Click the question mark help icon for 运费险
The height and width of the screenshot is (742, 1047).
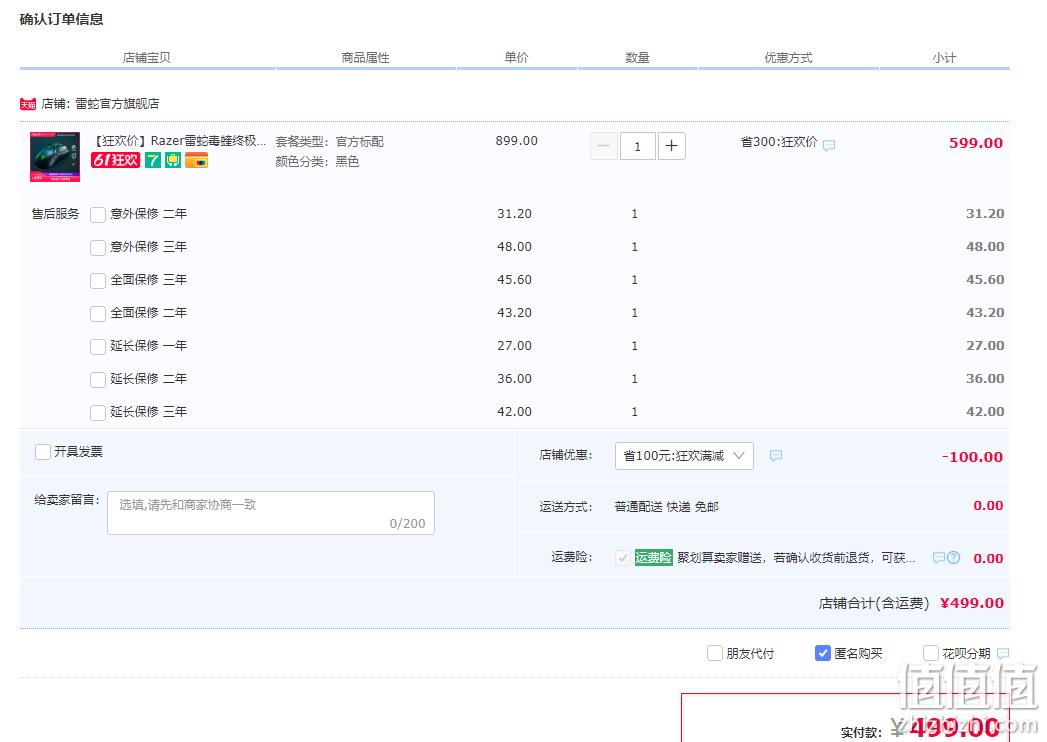tap(954, 558)
